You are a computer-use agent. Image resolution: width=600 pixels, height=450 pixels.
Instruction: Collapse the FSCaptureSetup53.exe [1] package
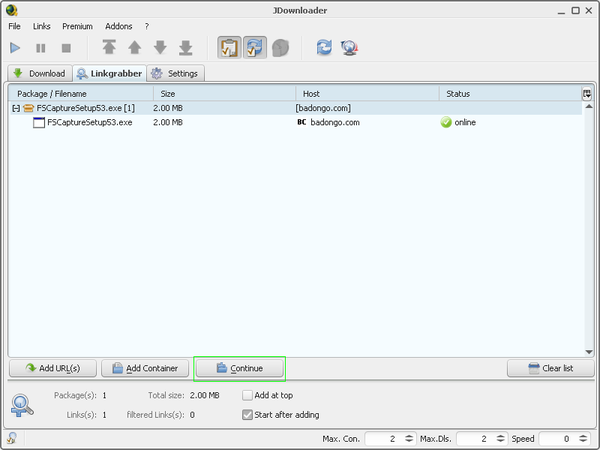tap(16, 108)
